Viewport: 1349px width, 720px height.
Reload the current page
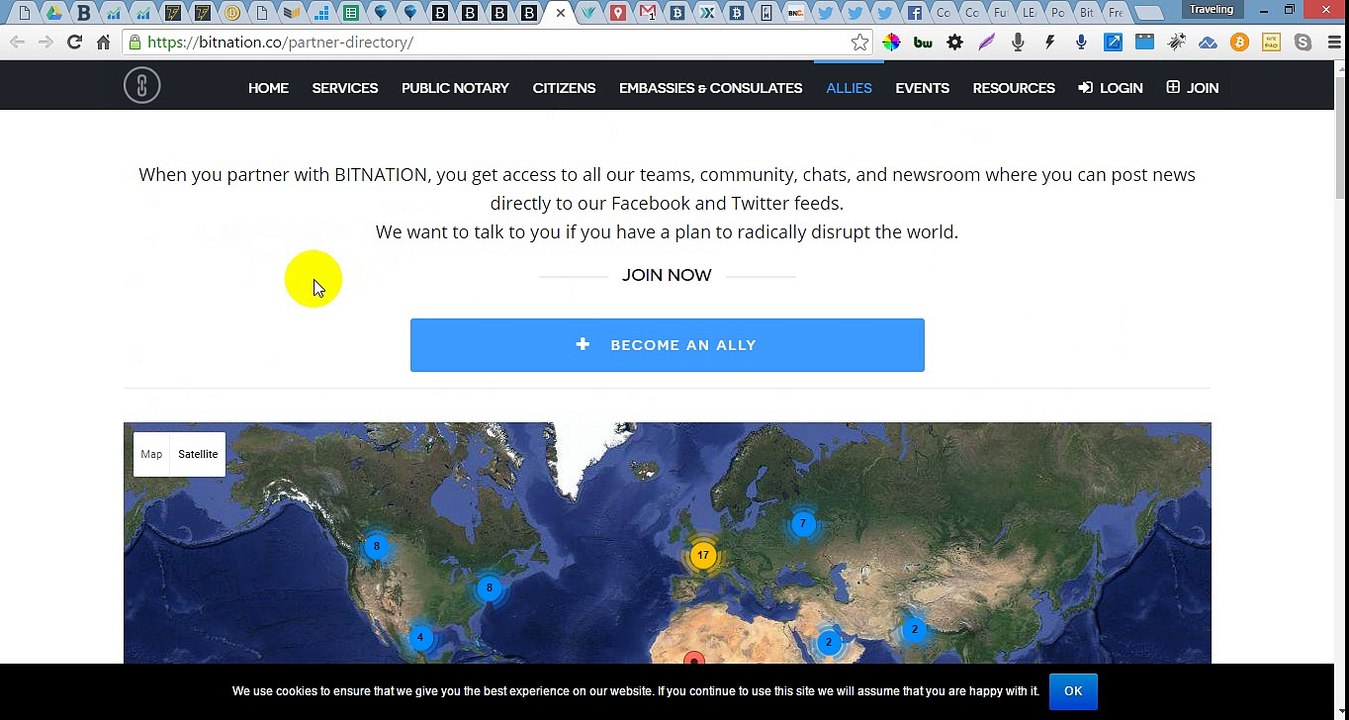coord(74,42)
